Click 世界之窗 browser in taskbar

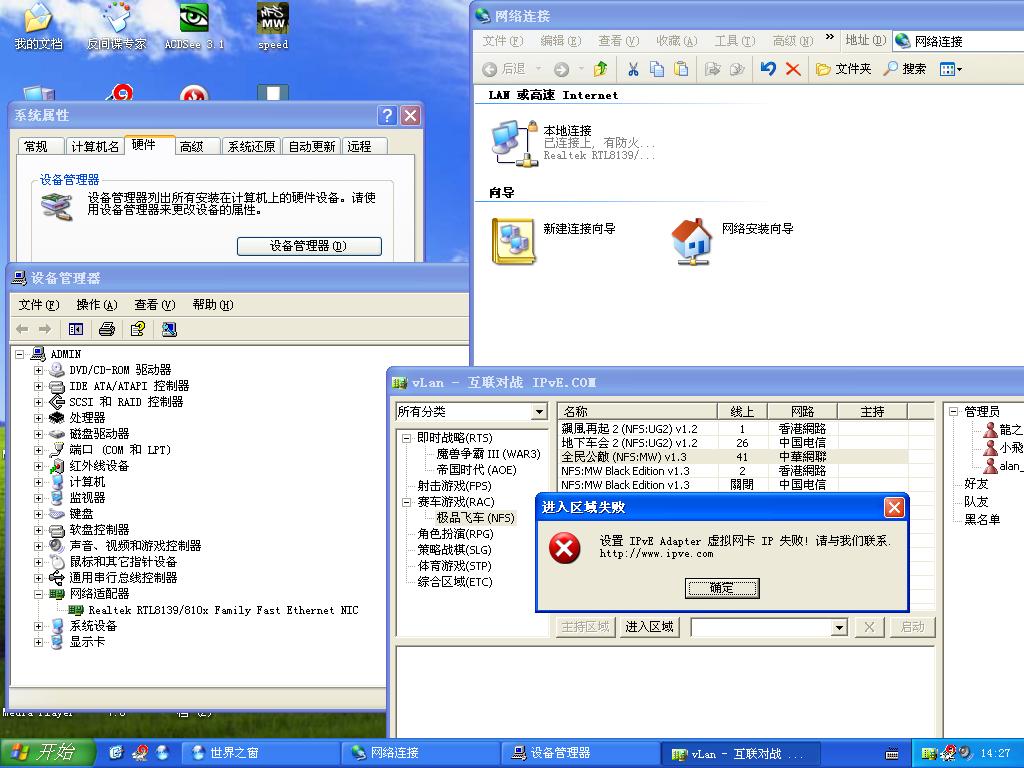click(259, 753)
